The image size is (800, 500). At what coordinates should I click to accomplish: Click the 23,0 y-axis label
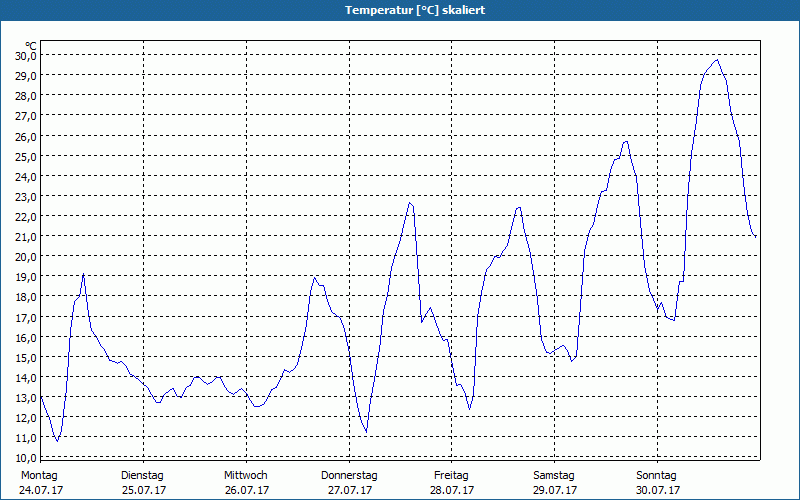[x=26, y=197]
